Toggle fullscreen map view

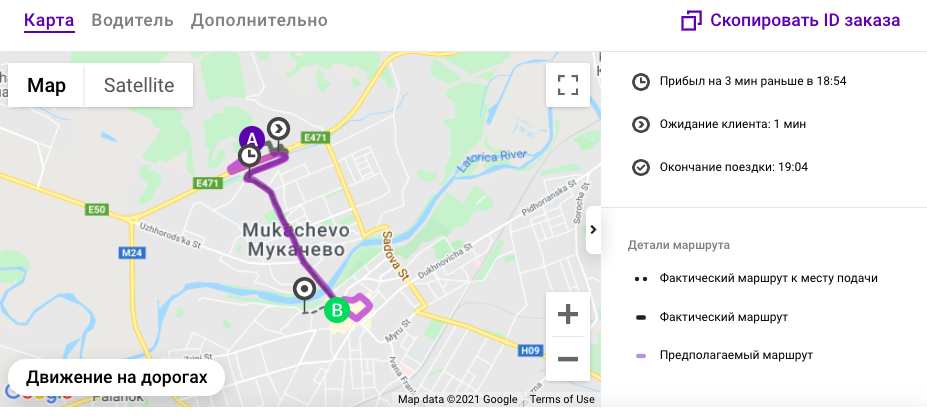point(568,84)
